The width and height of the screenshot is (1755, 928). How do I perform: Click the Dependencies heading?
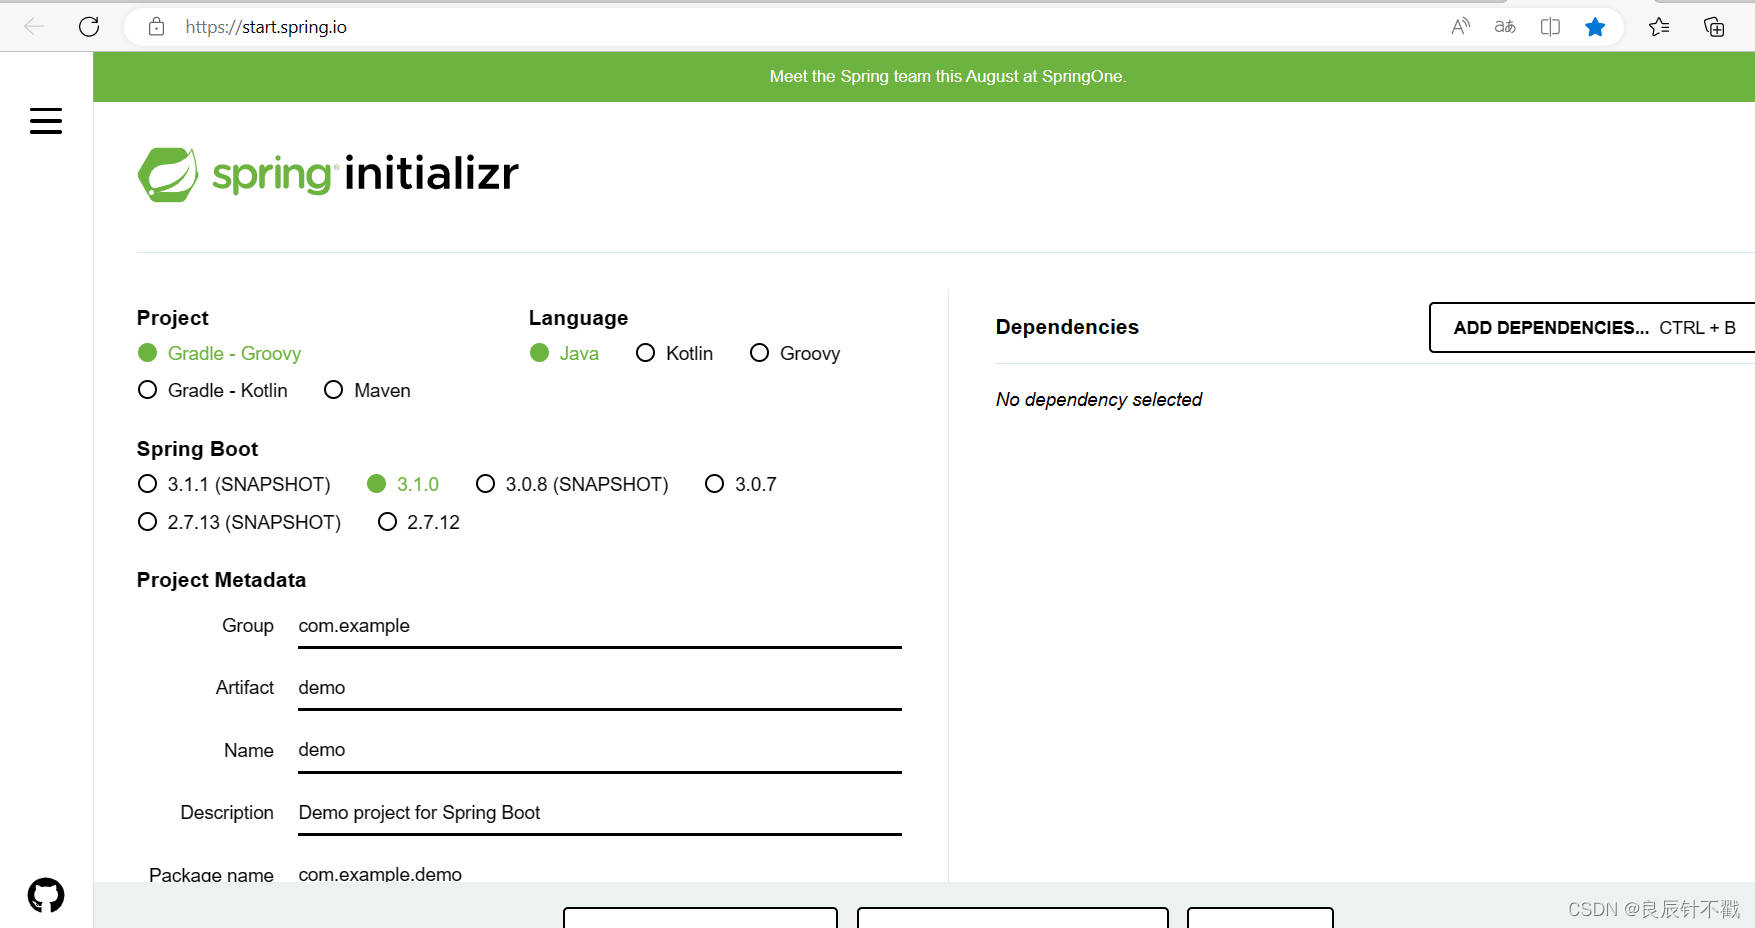(1067, 327)
